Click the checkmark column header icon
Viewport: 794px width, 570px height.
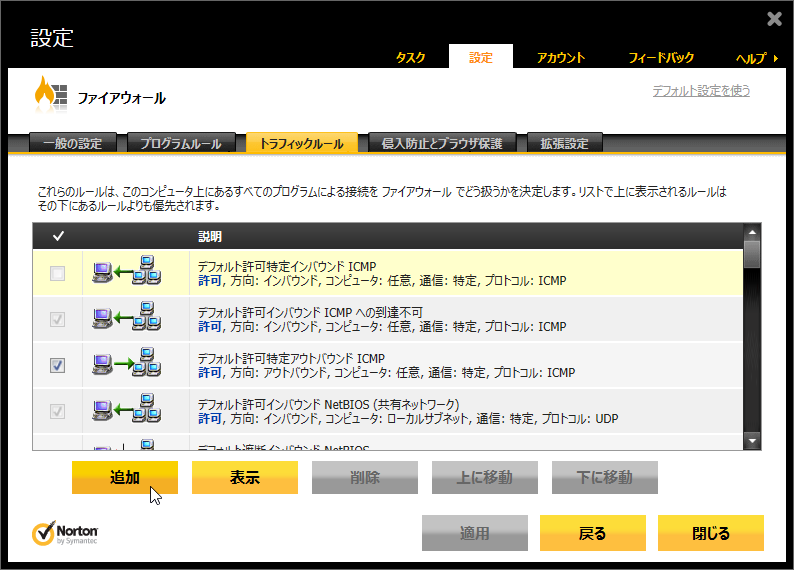(x=58, y=237)
